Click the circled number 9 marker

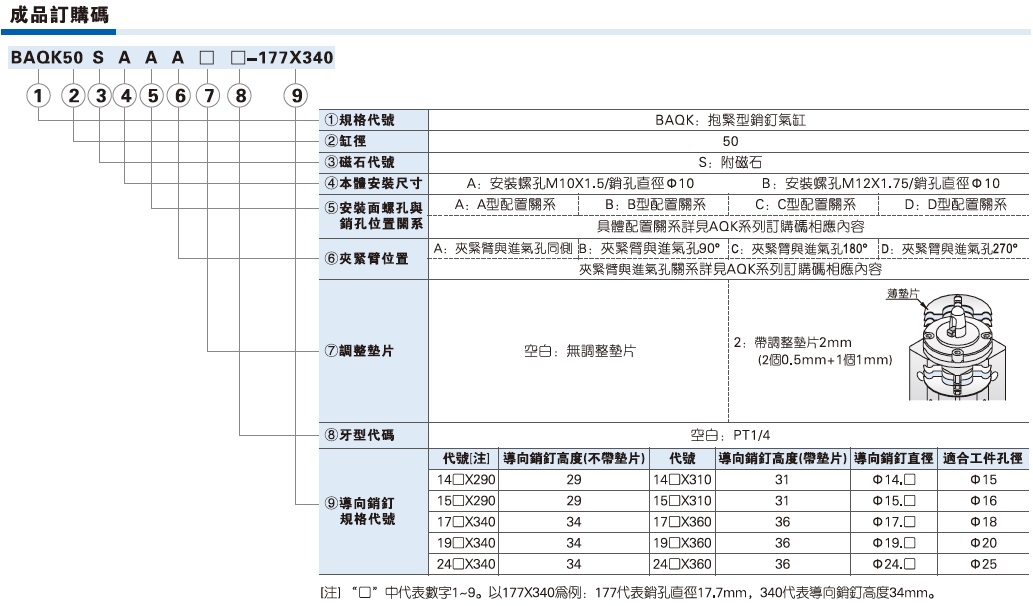pyautogui.click(x=296, y=96)
